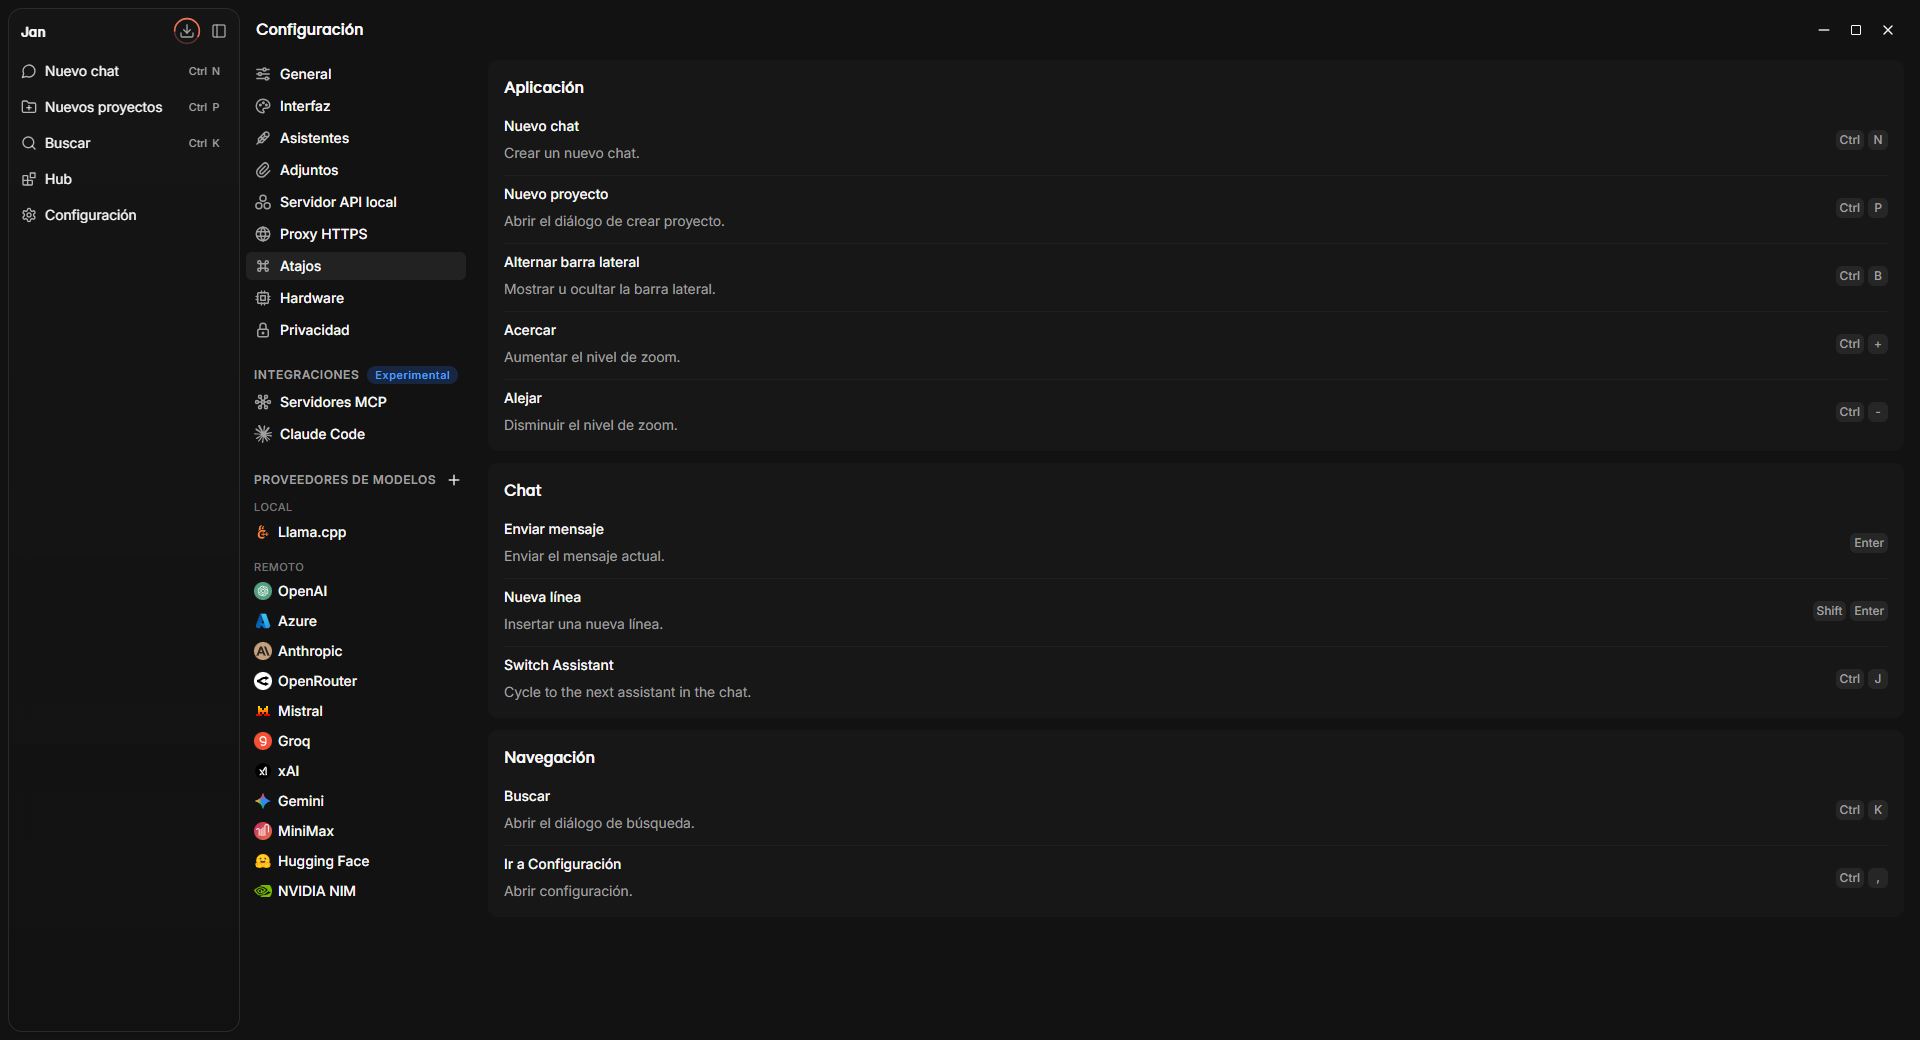Click the Proxy HTTPS globe icon
Viewport: 1920px width, 1040px height.
(263, 234)
